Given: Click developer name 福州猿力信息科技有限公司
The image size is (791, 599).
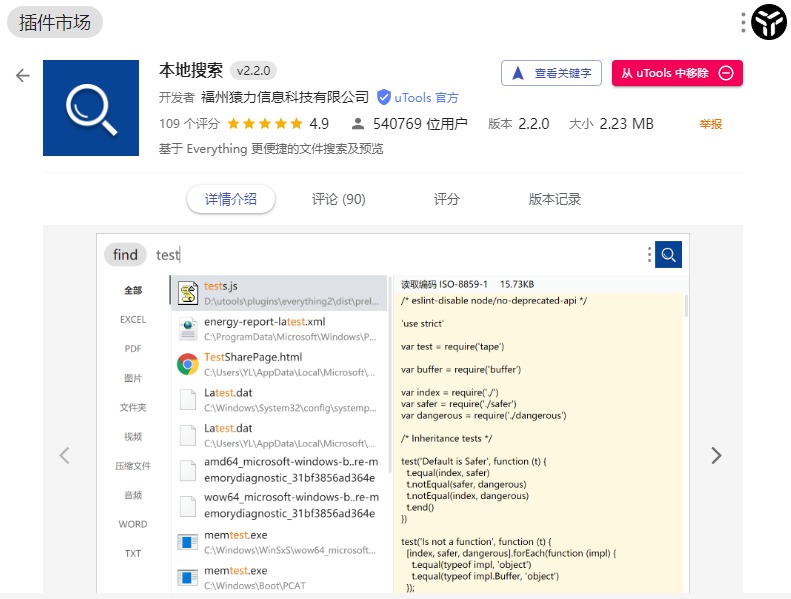Looking at the screenshot, I should pyautogui.click(x=285, y=97).
